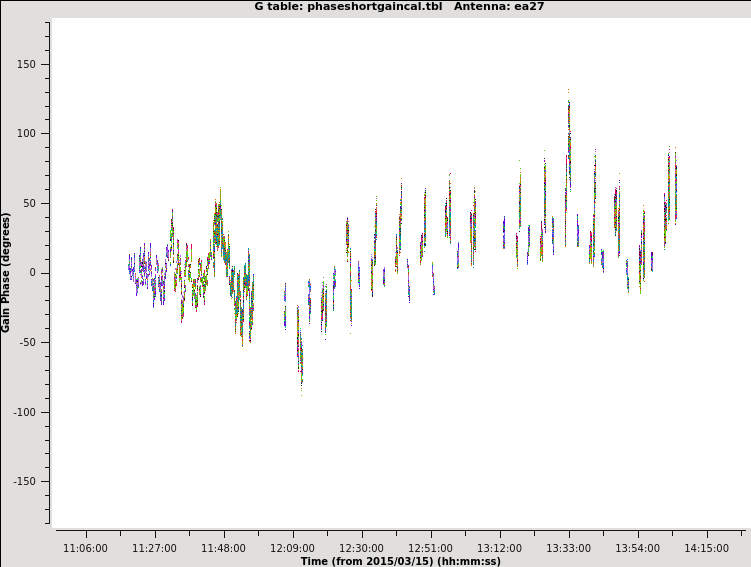Click the -50 value on the y-axis
The height and width of the screenshot is (567, 751).
tap(28, 342)
